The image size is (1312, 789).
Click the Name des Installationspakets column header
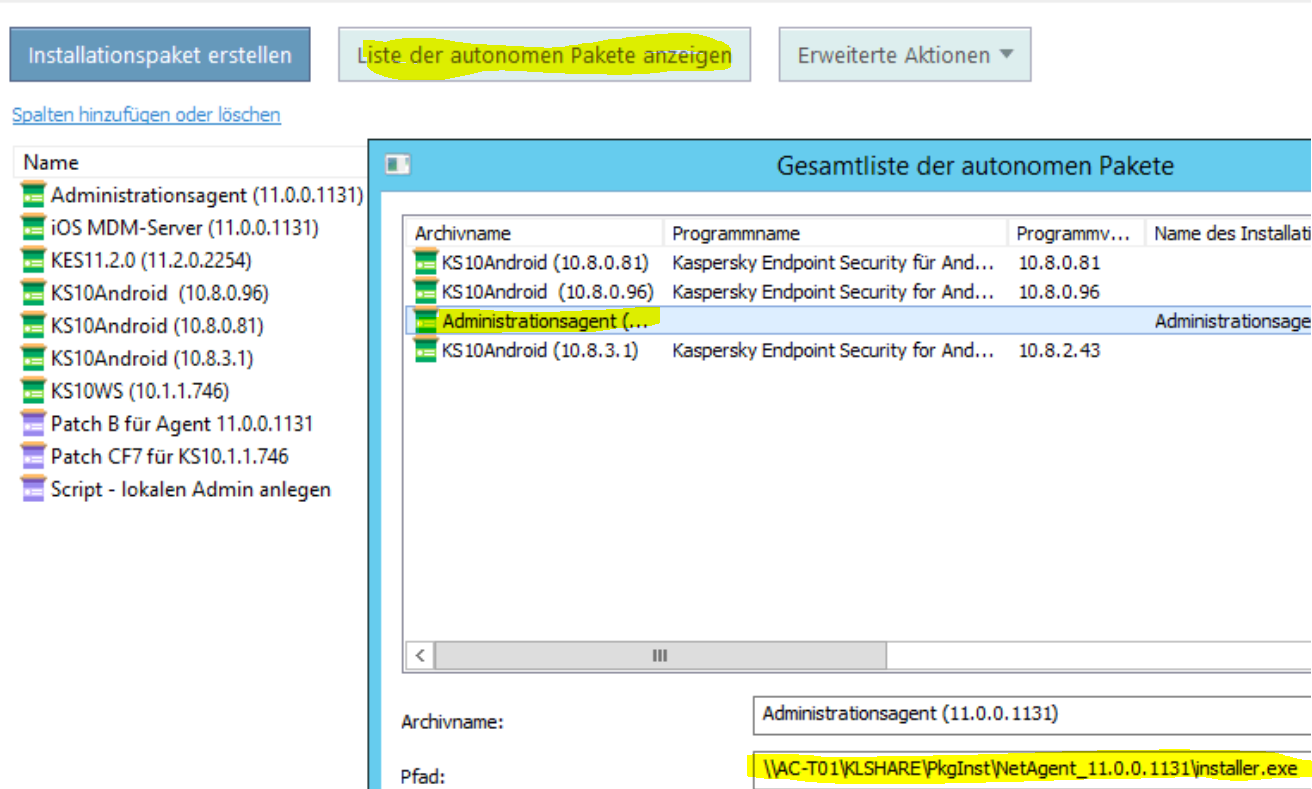1228,234
